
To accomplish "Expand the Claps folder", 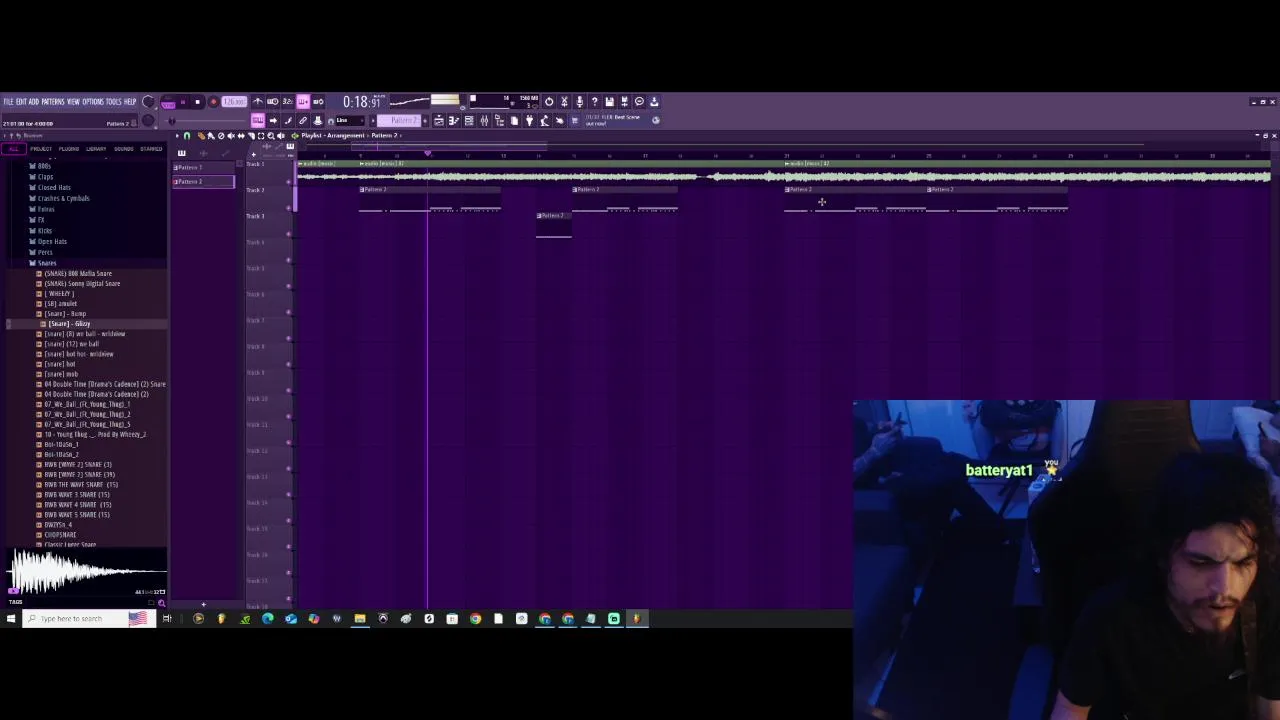I will click(x=45, y=177).
